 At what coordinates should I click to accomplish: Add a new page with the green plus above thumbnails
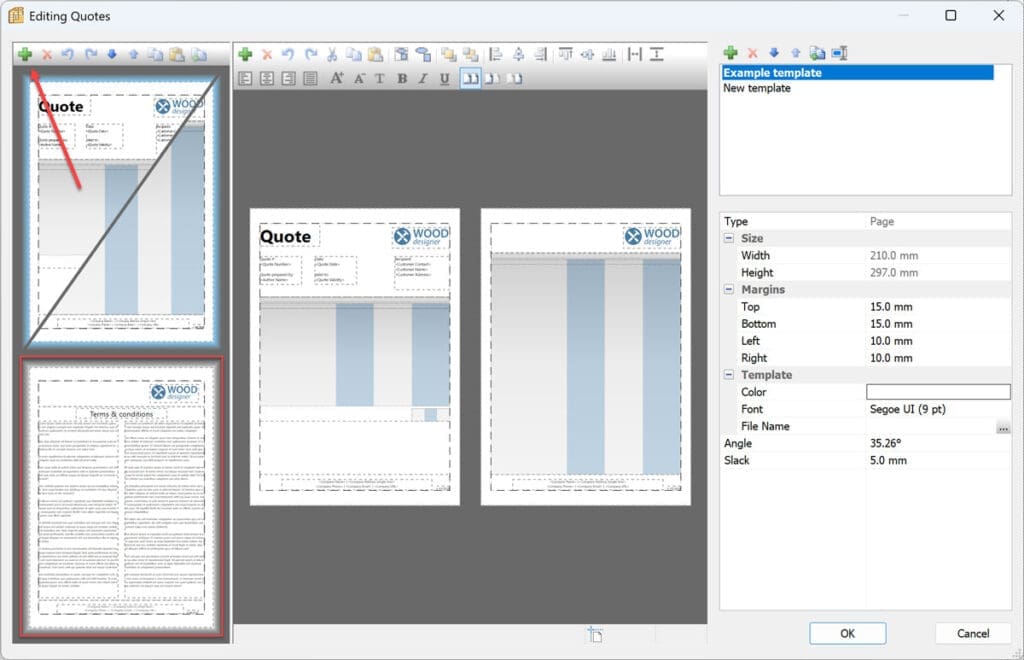coord(25,54)
